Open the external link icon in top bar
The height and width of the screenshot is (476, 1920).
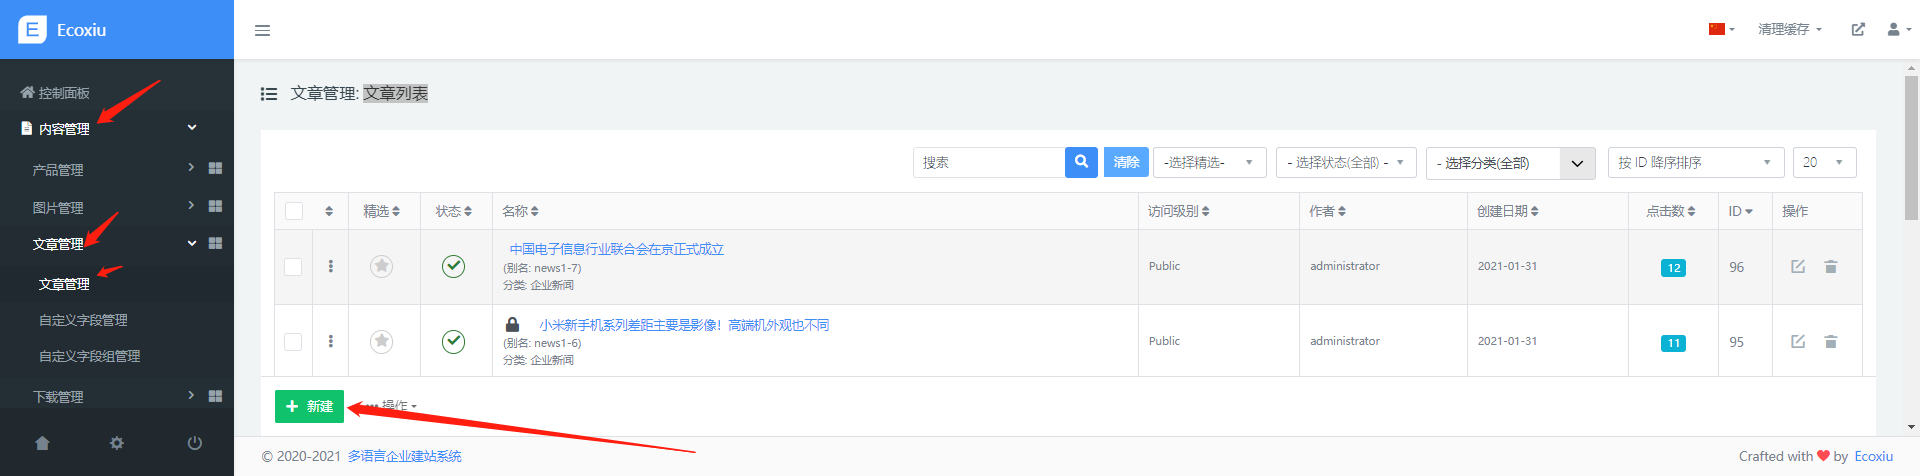tap(1857, 30)
